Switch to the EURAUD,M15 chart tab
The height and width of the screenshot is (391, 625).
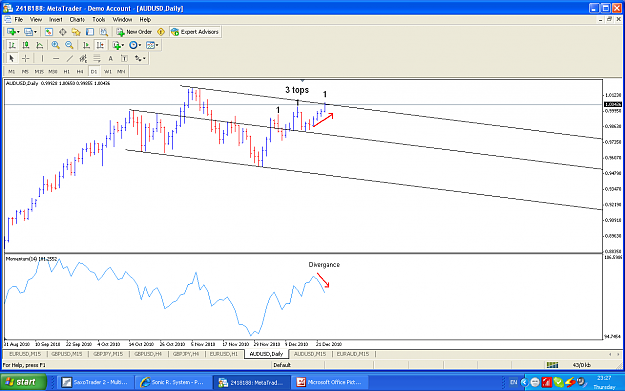(353, 354)
